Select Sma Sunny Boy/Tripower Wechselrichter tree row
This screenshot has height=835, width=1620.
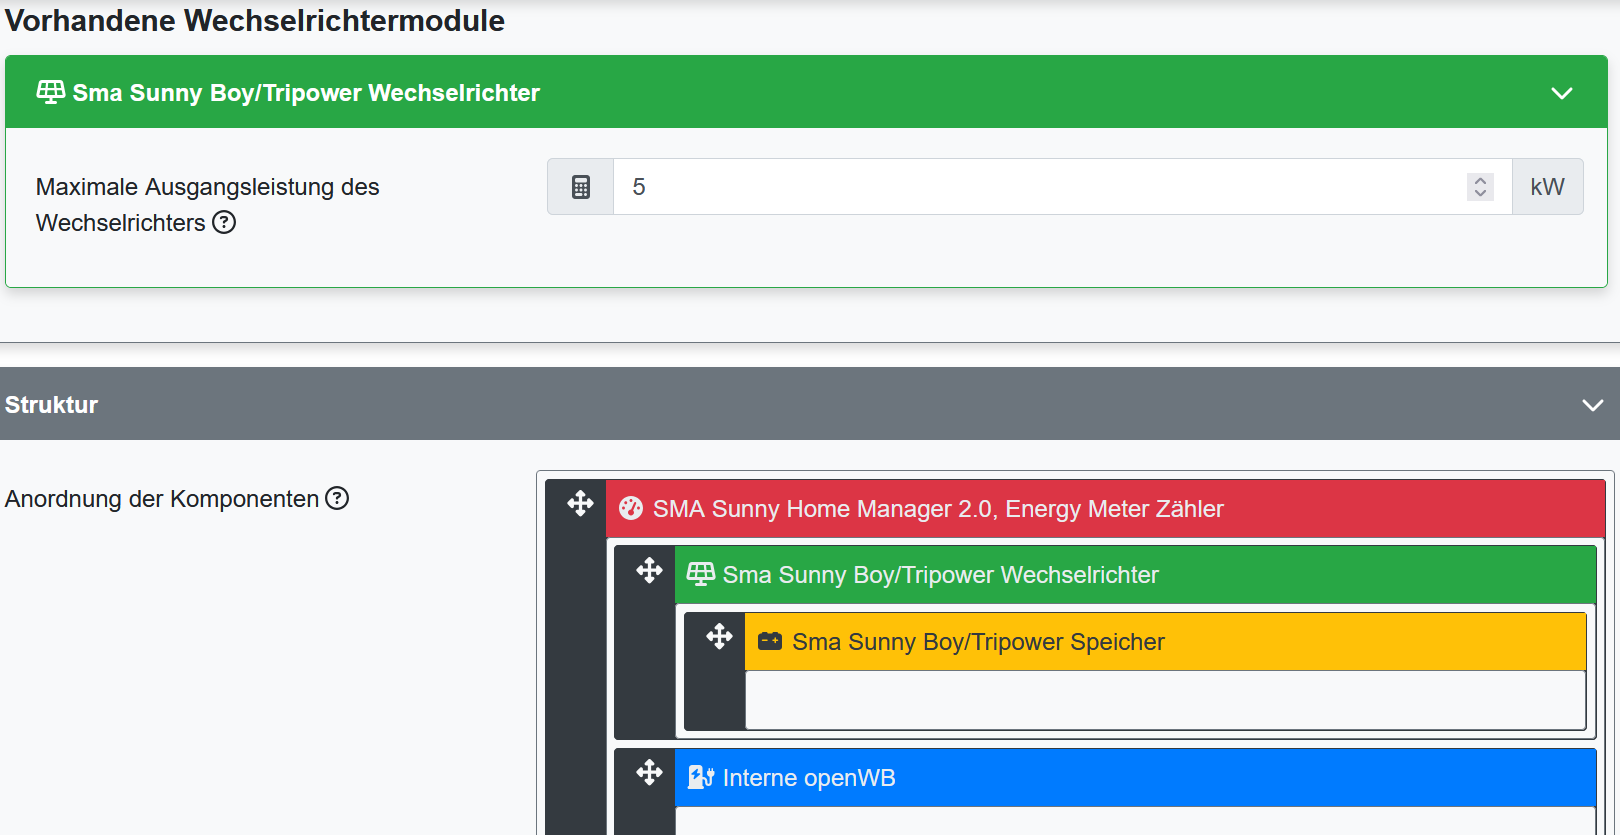(x=1135, y=575)
